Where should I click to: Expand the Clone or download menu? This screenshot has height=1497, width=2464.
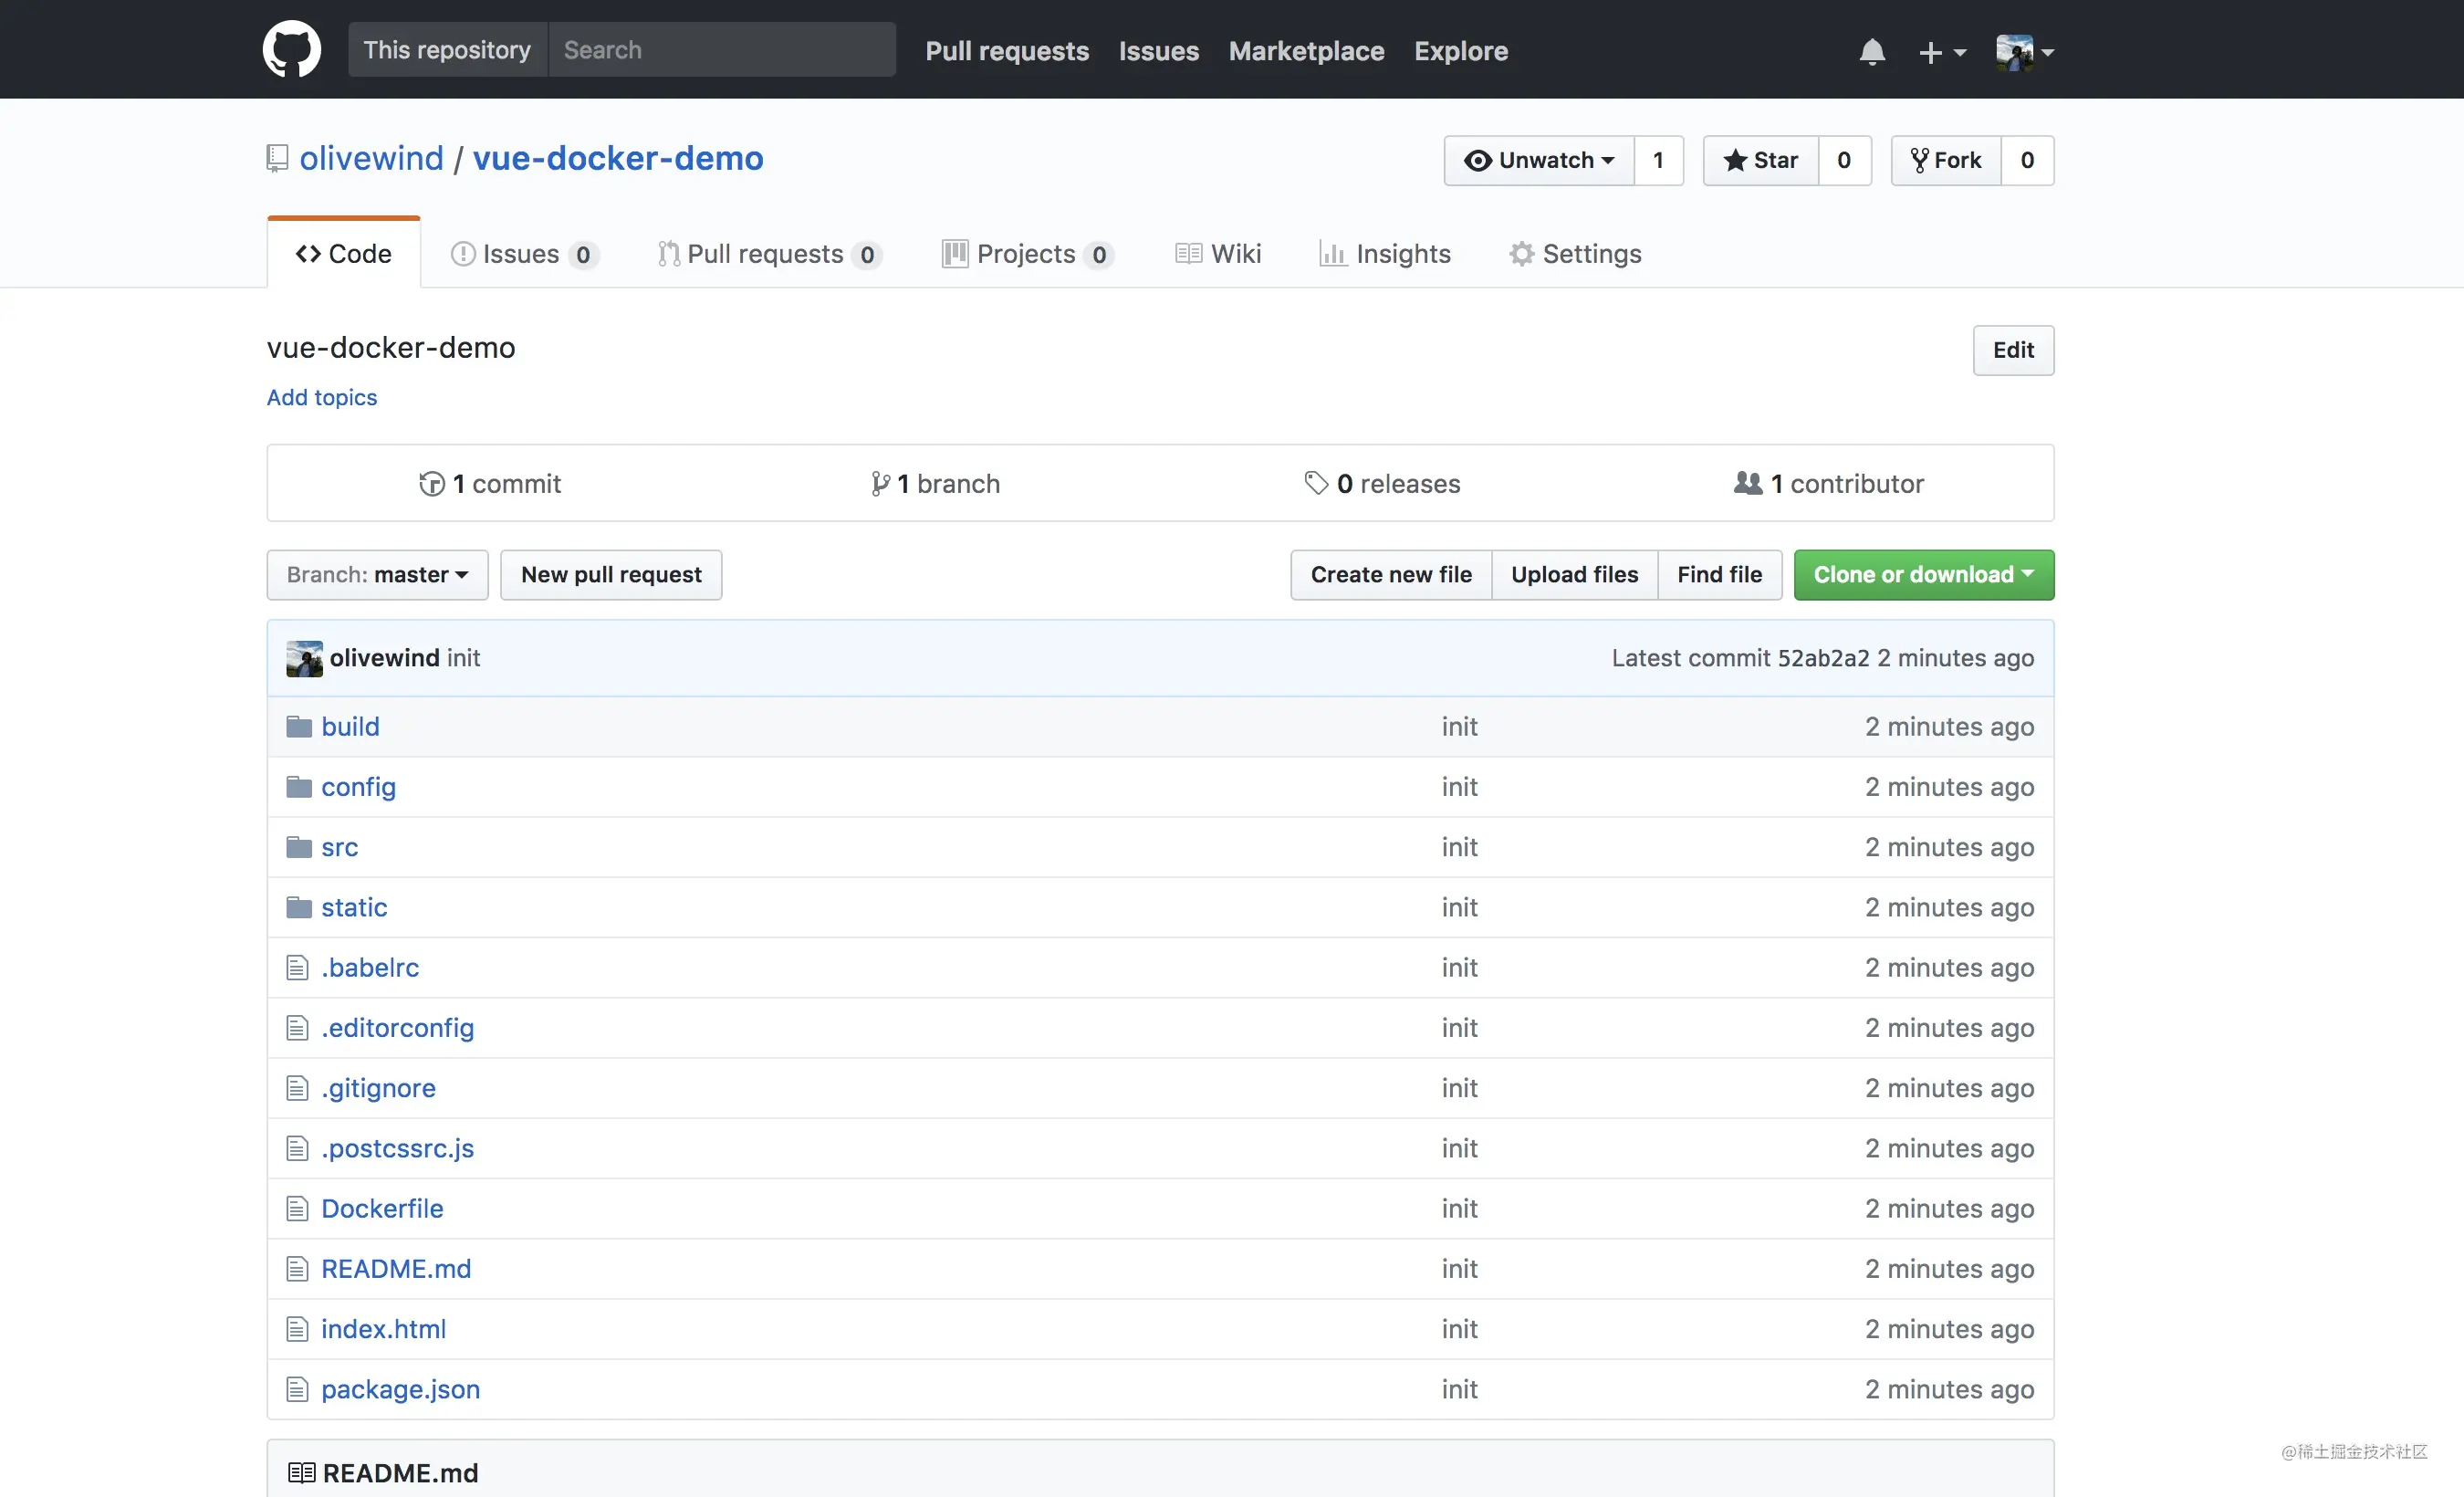[x=1923, y=575]
